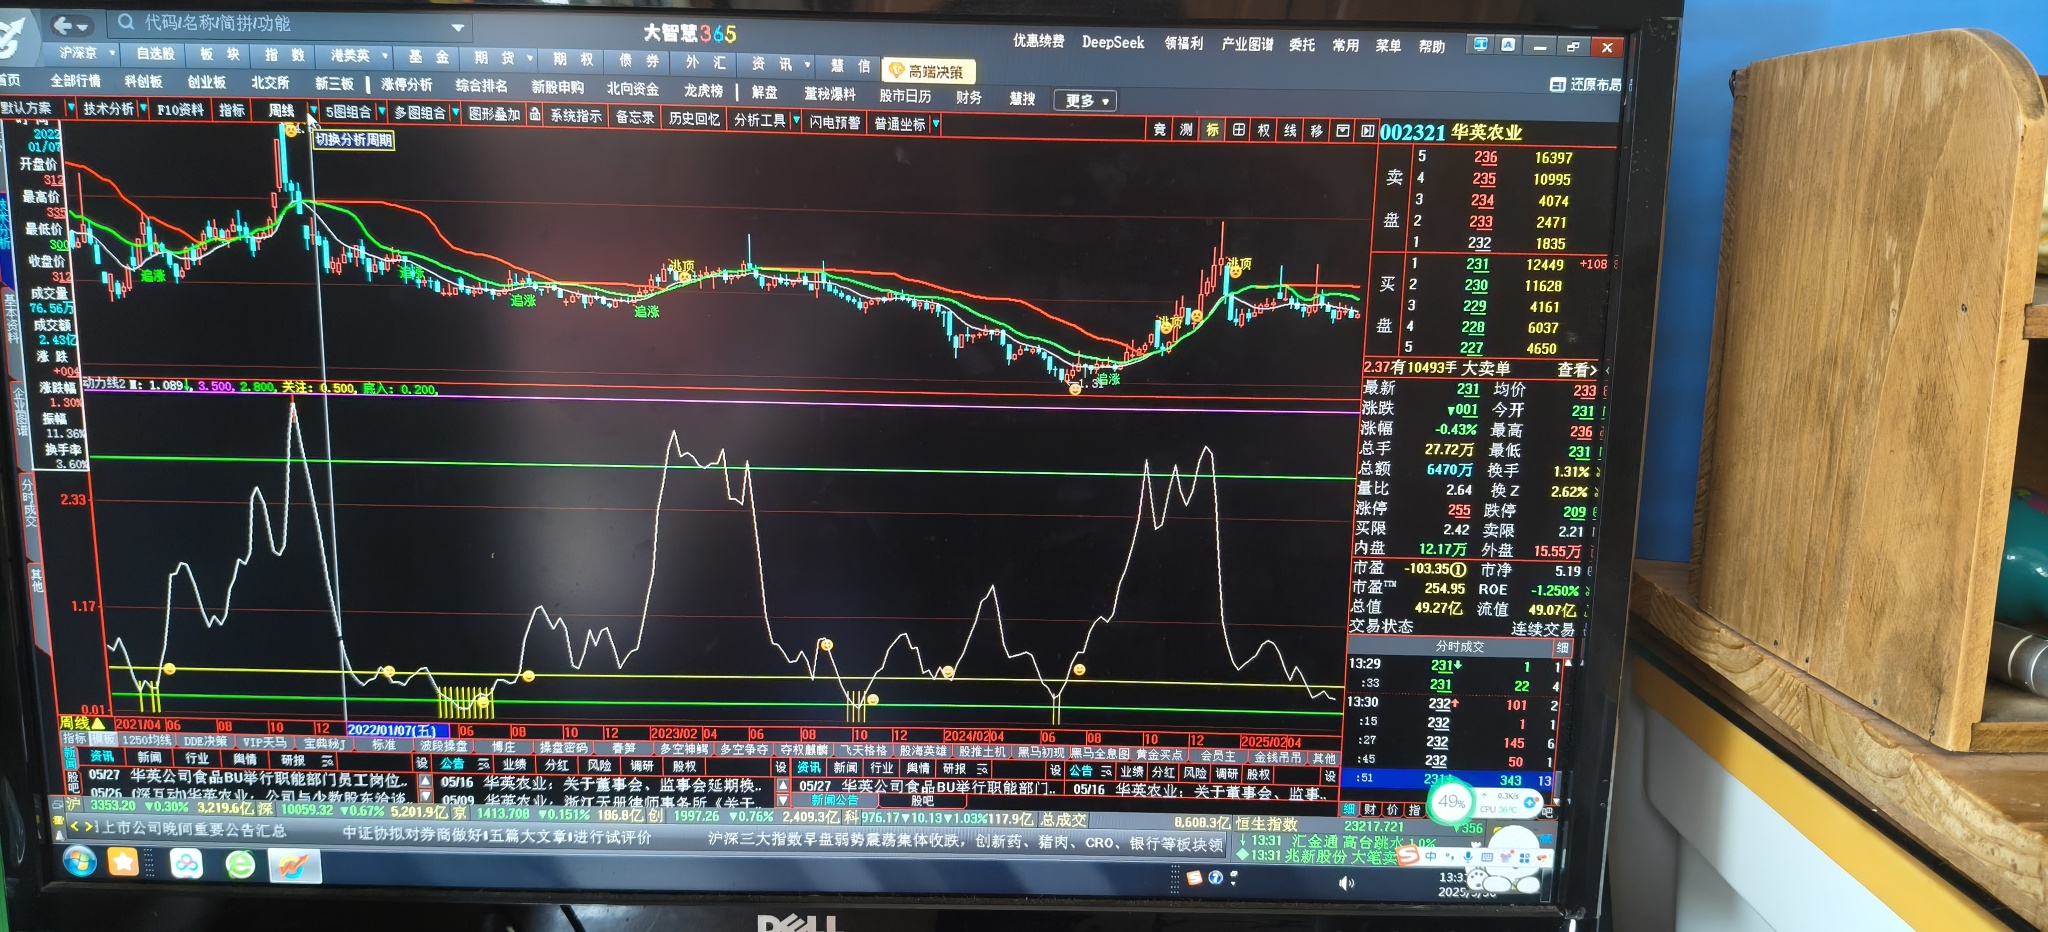Expand the 更多 dropdown button
Image resolution: width=2048 pixels, height=932 pixels.
pos(1087,100)
